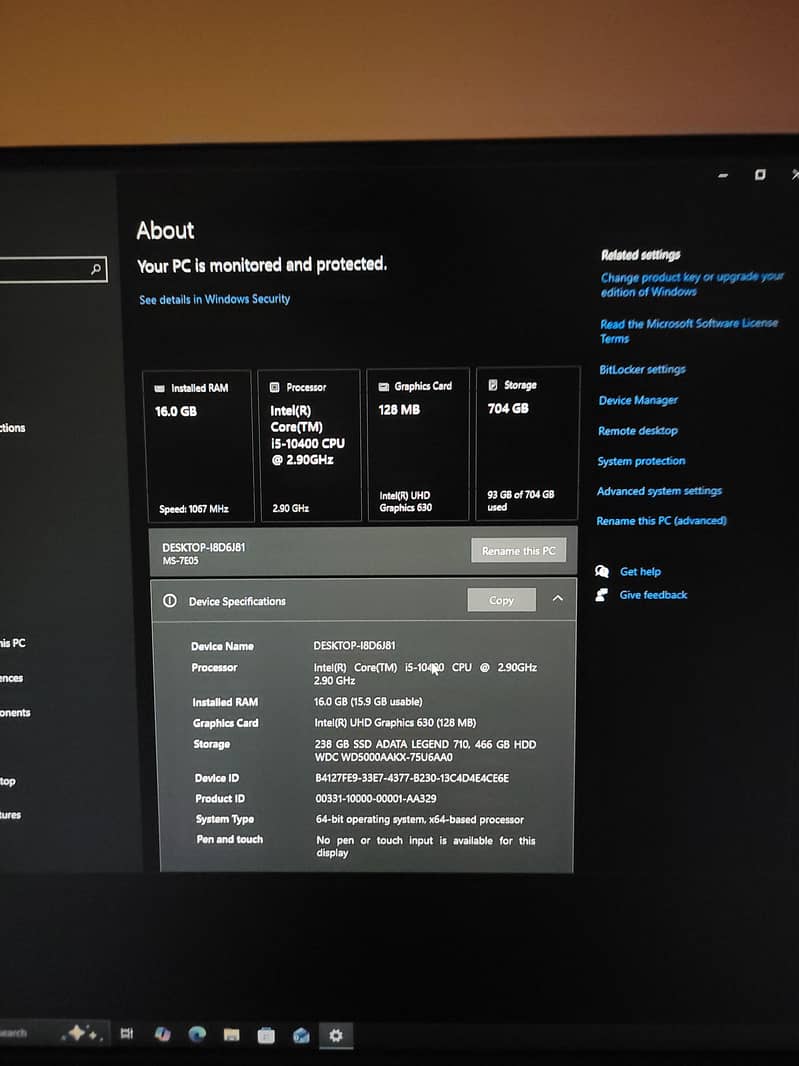Click the Storage value listing ADATA LEGEND 710
The image size is (799, 1066).
(x=426, y=751)
